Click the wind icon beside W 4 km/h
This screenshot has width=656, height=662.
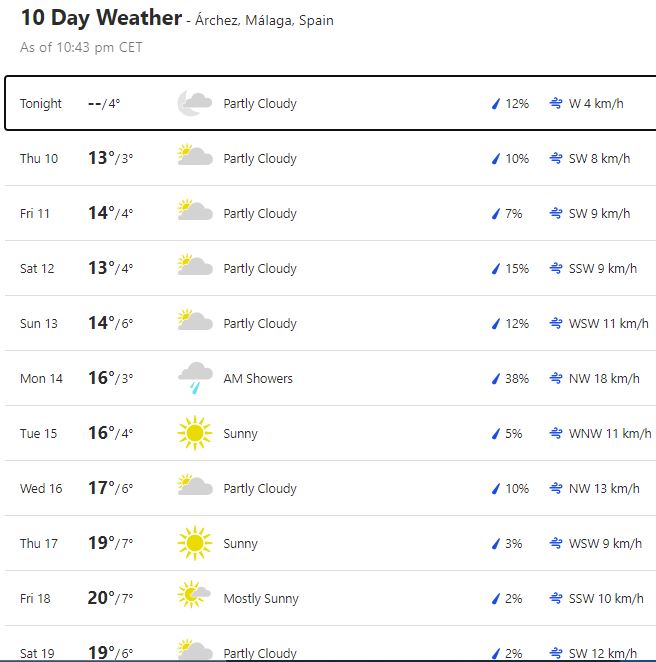pyautogui.click(x=556, y=104)
